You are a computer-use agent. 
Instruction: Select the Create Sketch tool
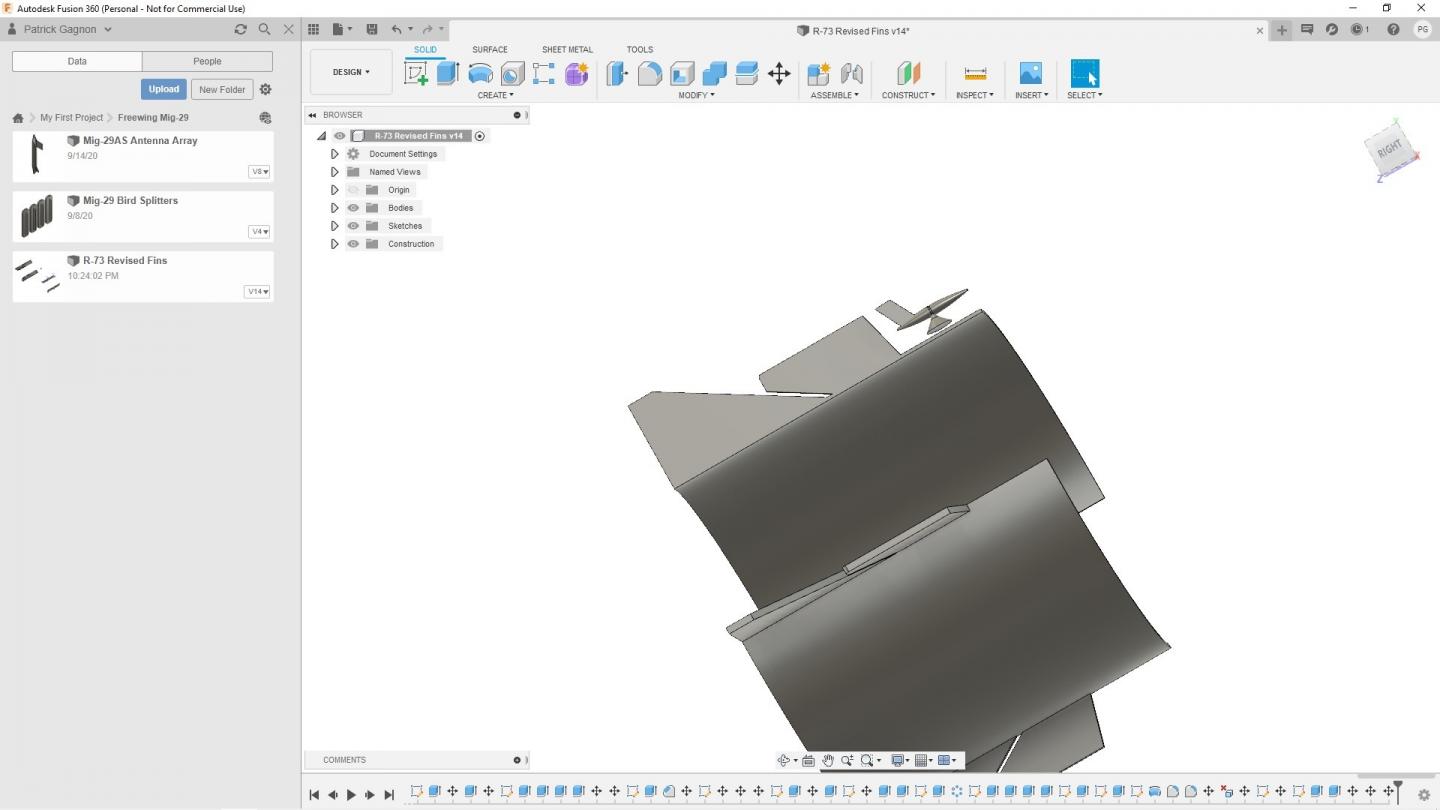point(416,73)
